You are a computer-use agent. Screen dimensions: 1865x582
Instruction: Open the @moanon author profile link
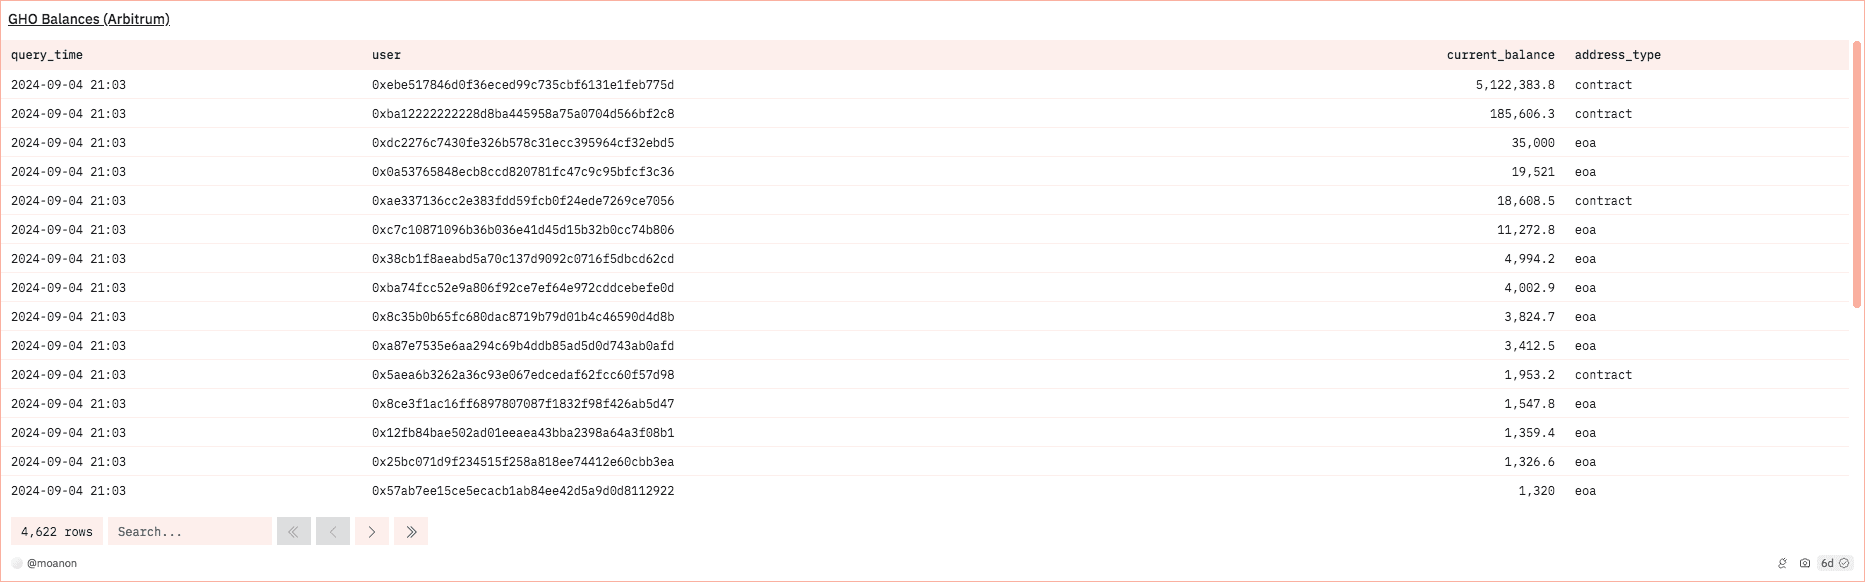pos(52,563)
